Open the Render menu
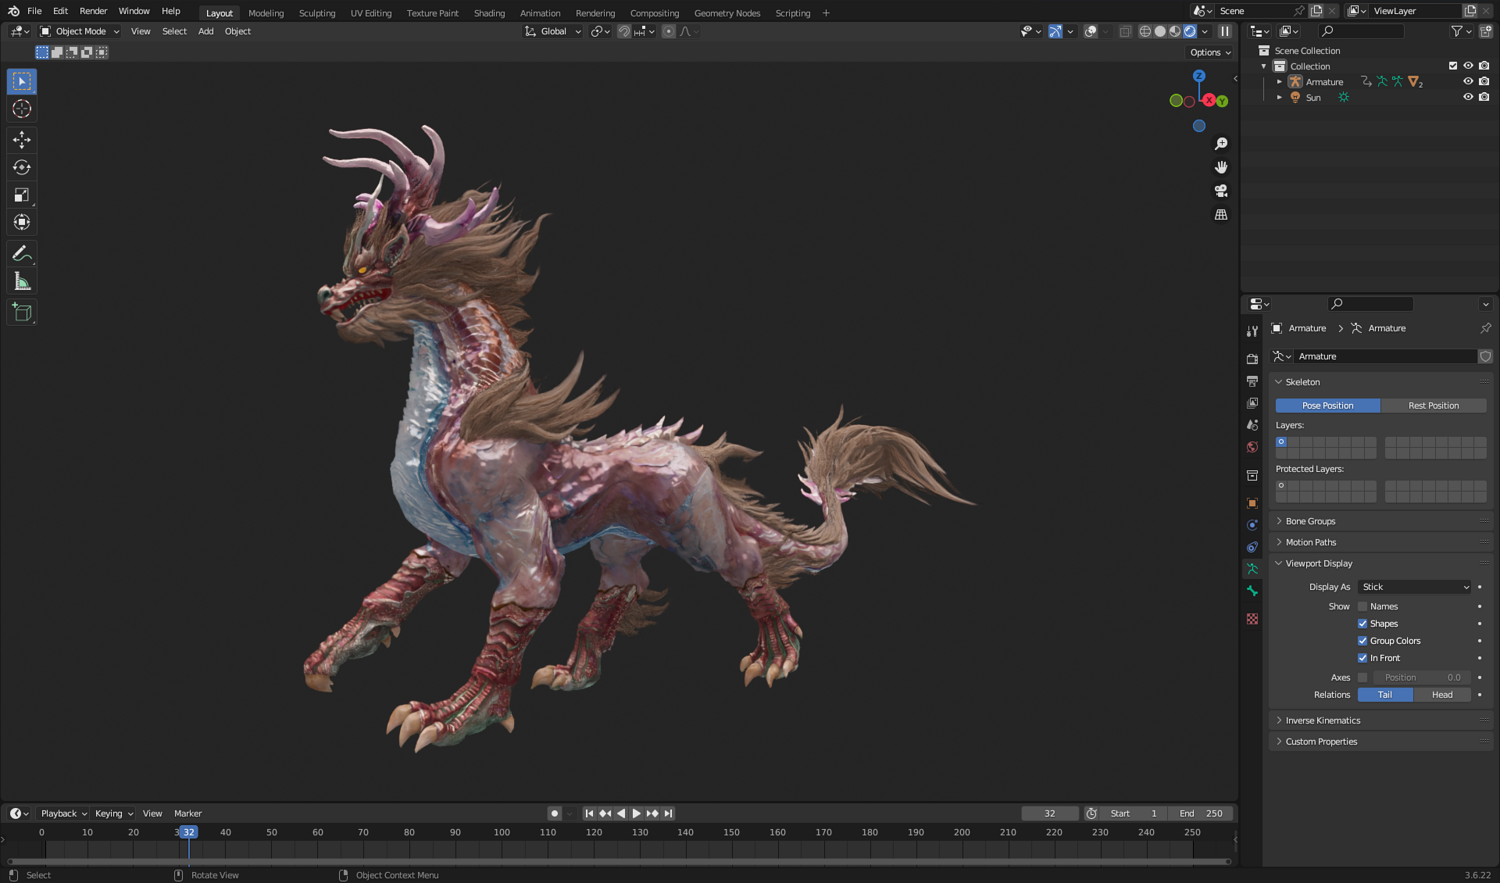 tap(93, 11)
